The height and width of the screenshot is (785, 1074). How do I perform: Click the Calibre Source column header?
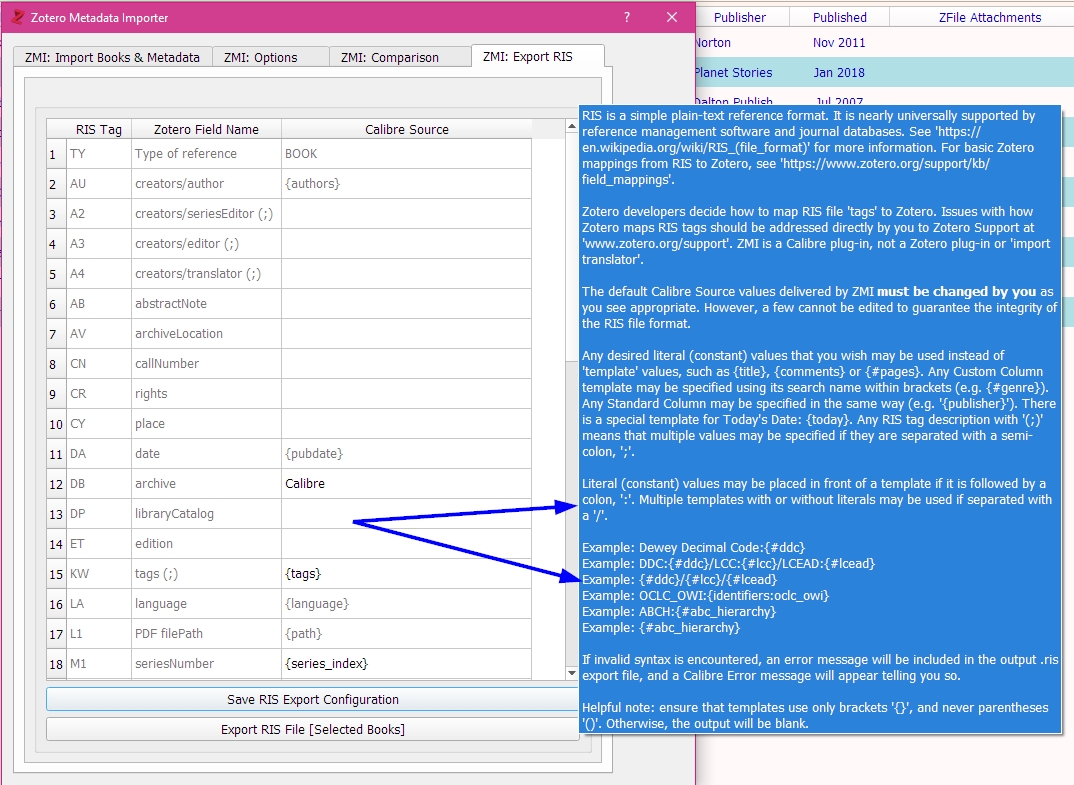point(406,129)
